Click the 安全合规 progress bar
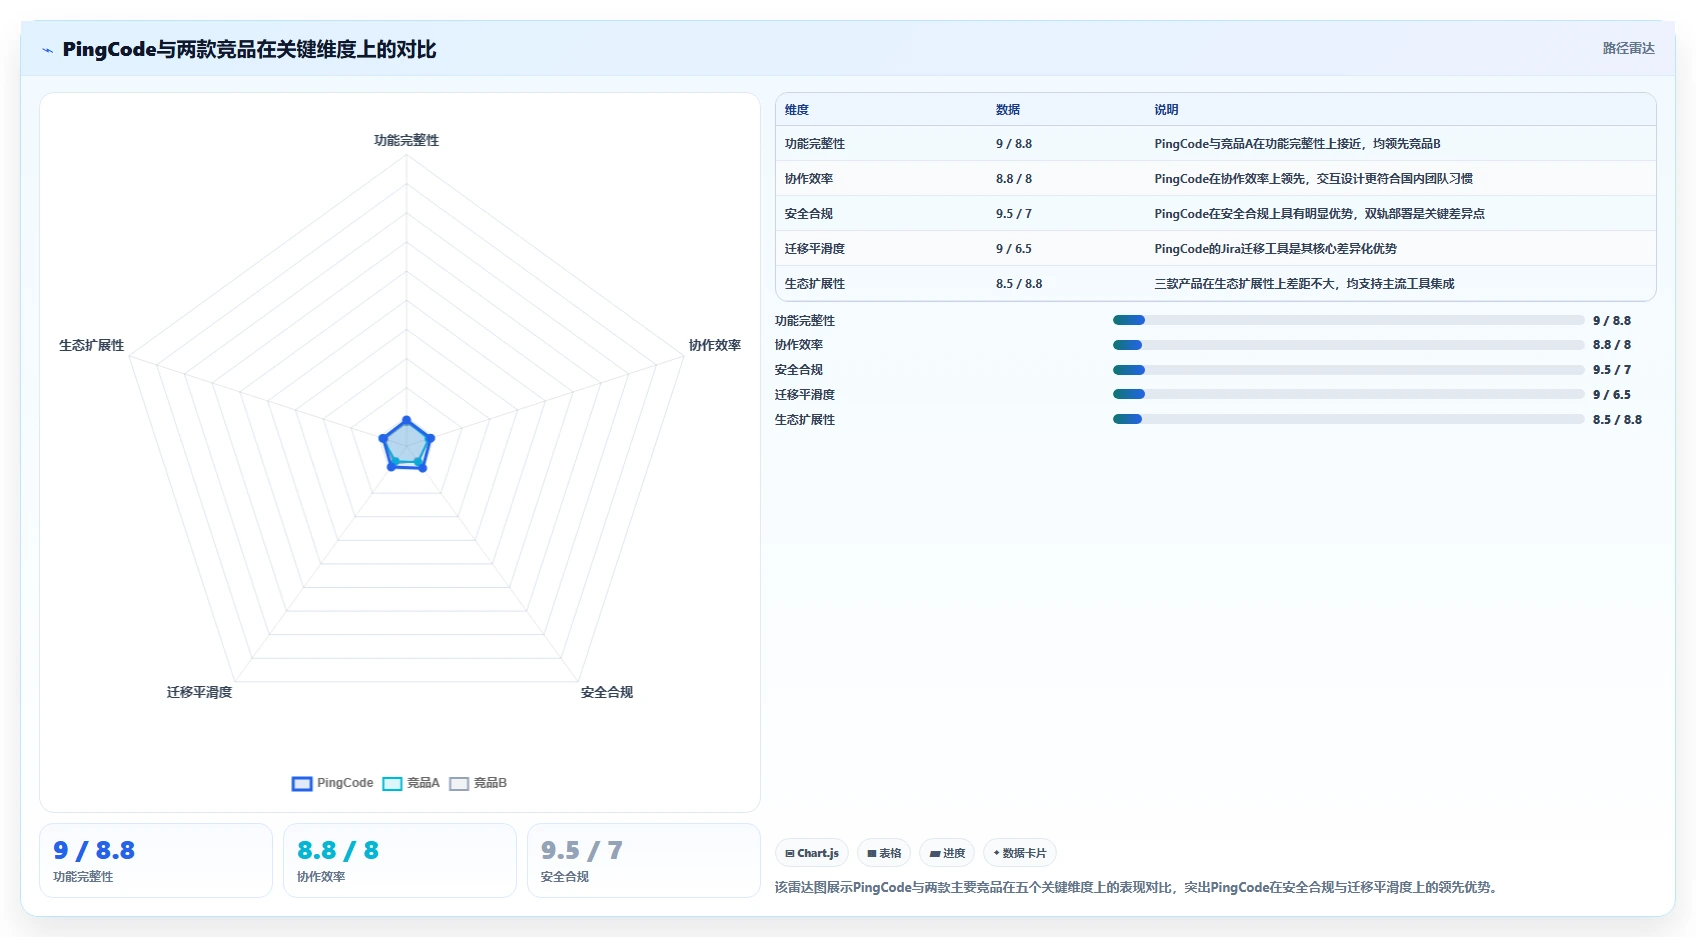Viewport: 1696px width, 937px height. (x=1348, y=370)
